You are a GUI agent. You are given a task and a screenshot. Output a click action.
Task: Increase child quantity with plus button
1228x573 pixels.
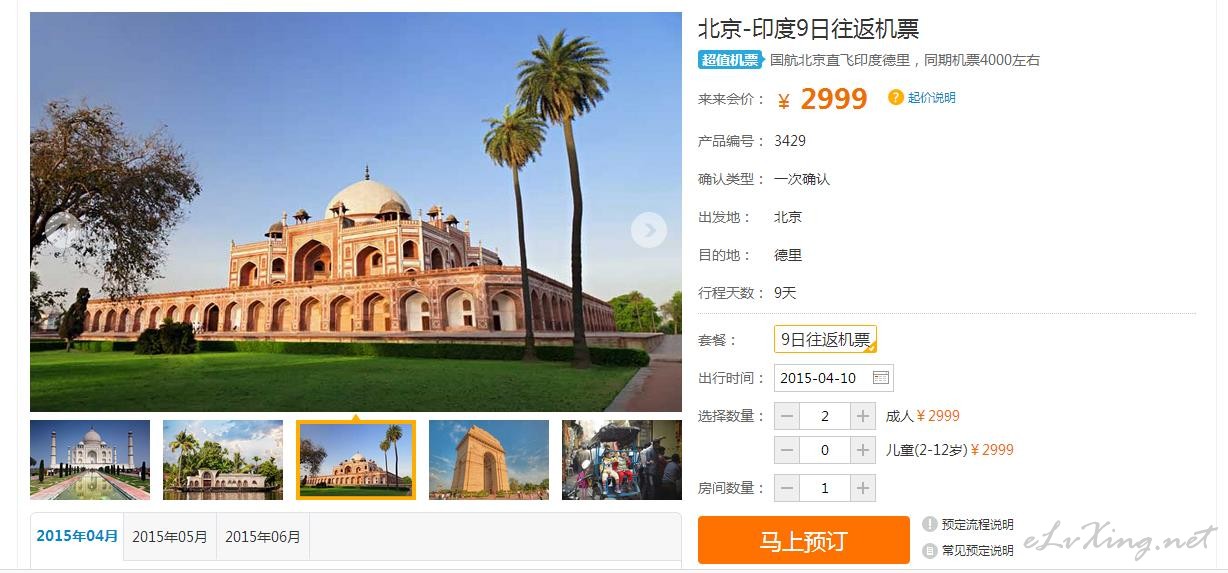point(863,450)
